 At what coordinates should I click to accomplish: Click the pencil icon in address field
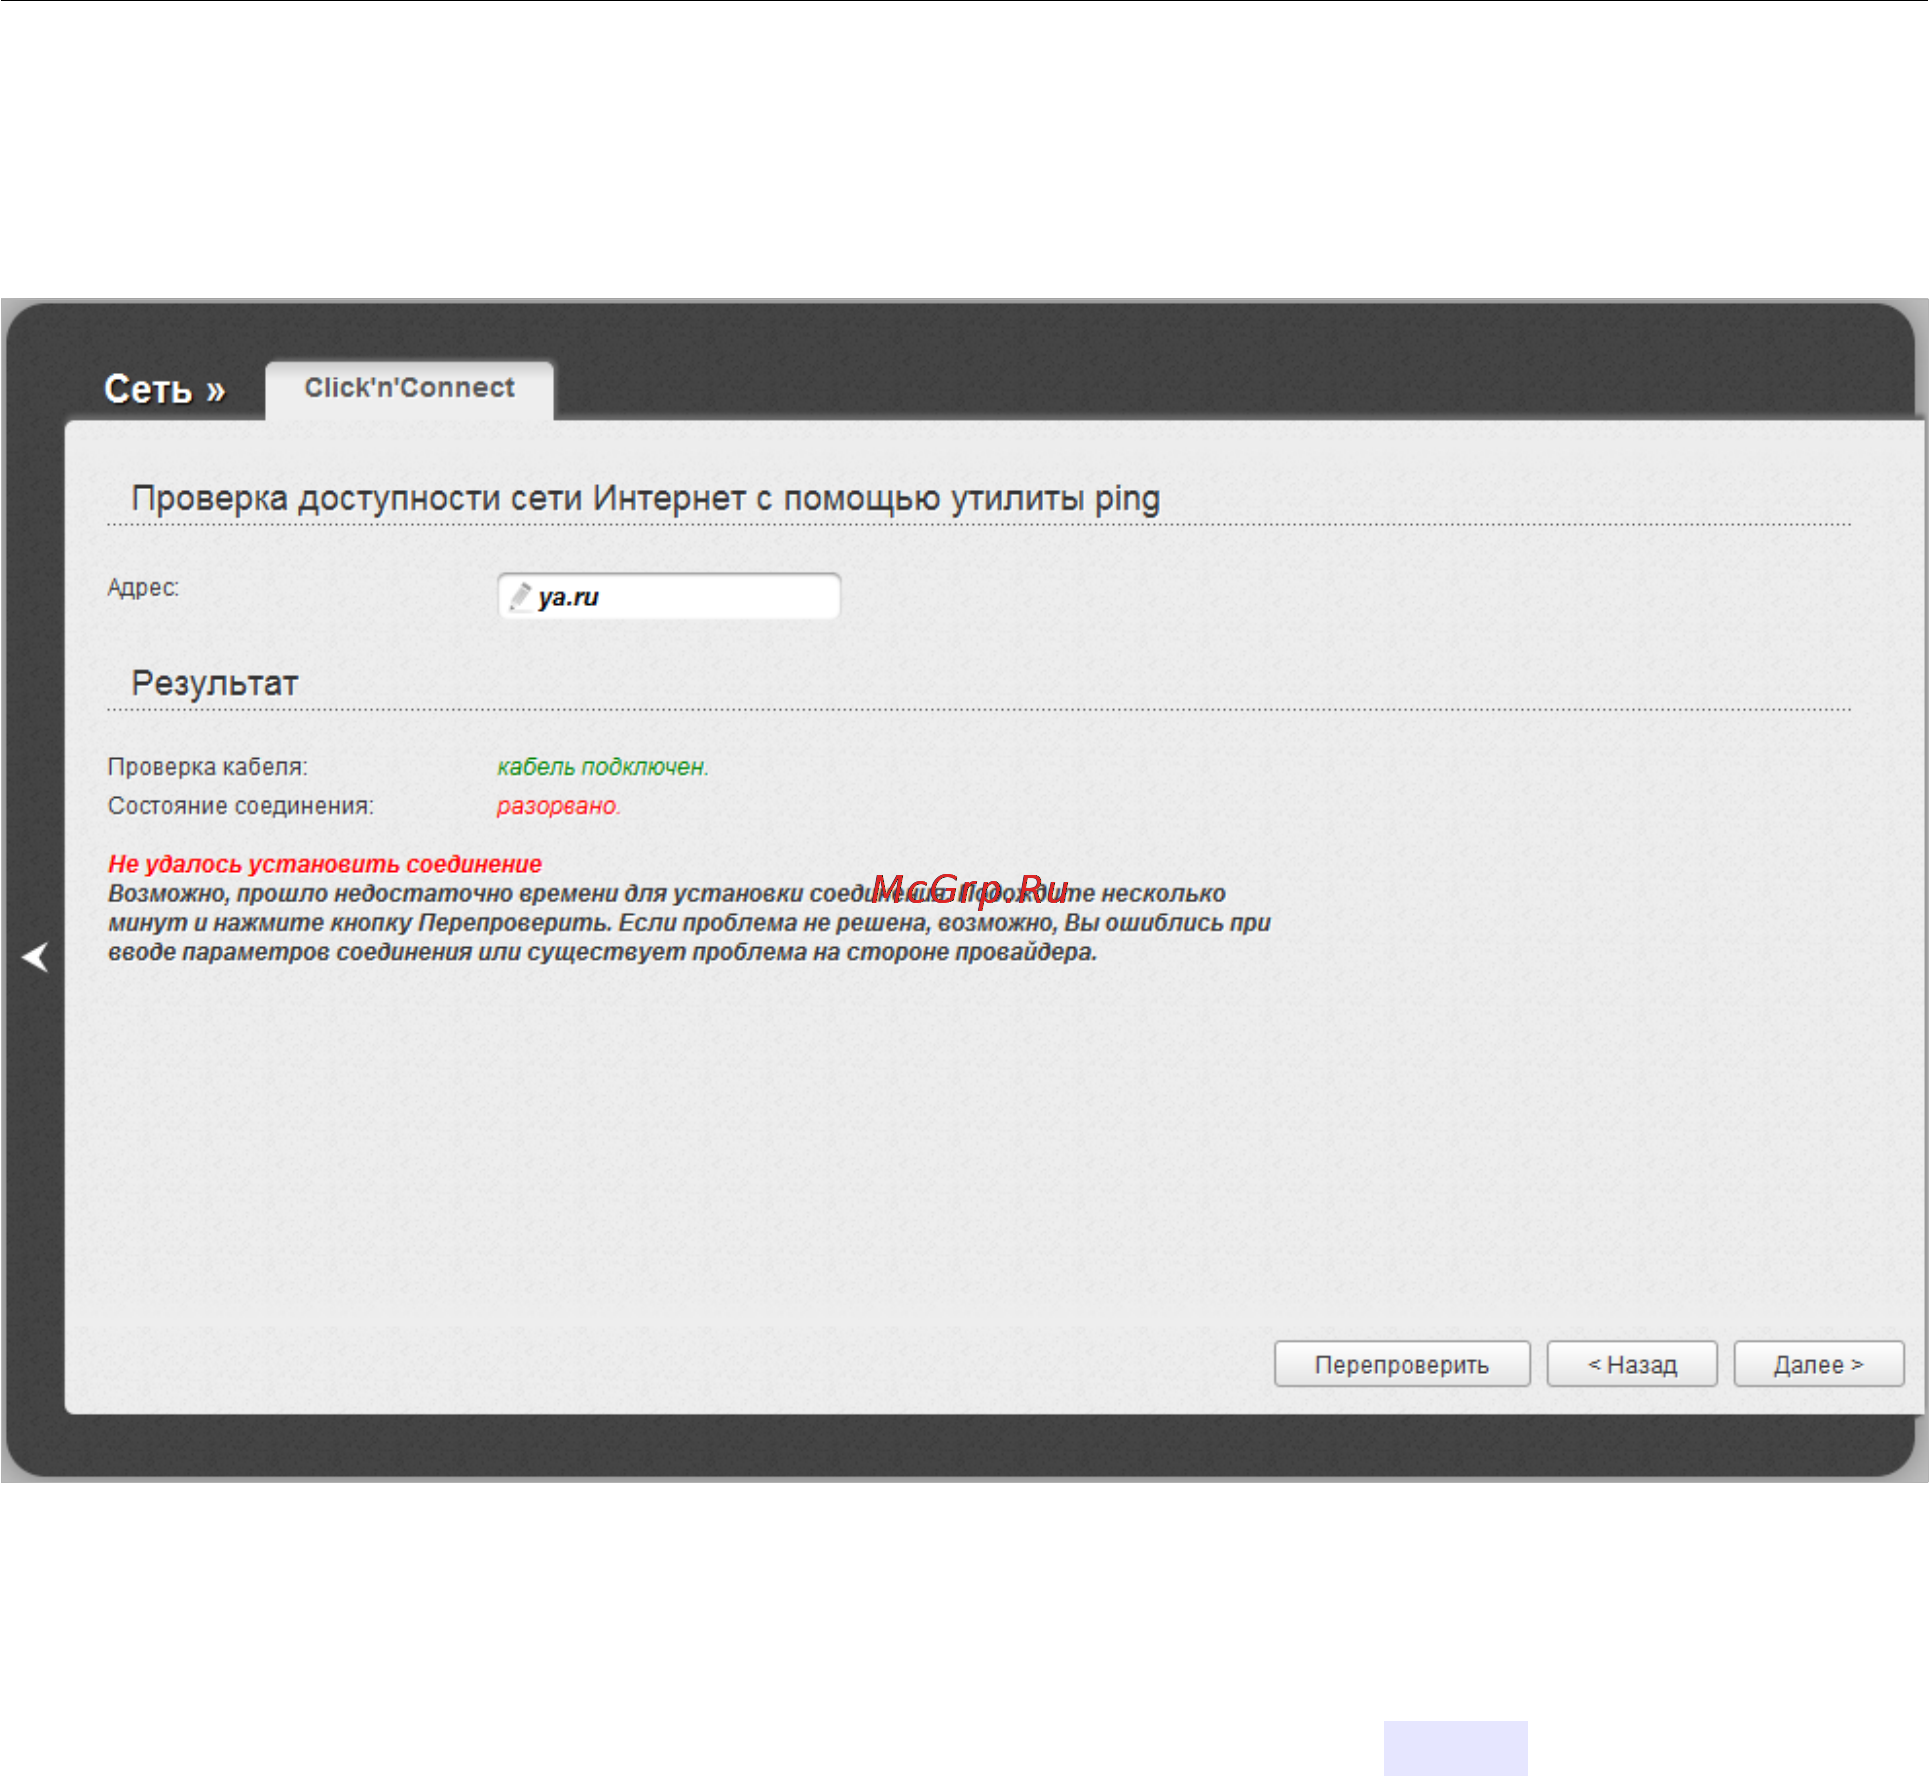click(520, 597)
